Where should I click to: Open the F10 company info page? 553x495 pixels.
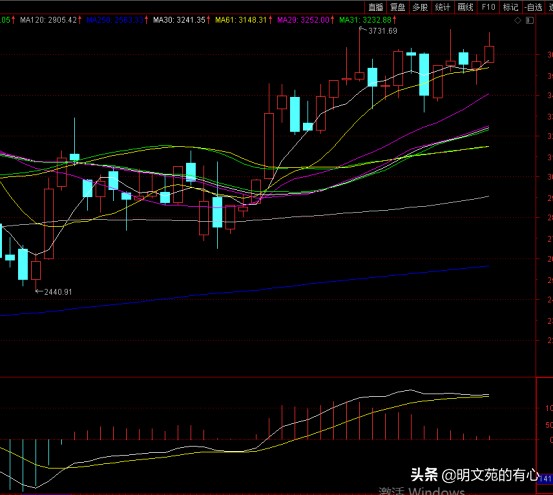[x=488, y=7]
